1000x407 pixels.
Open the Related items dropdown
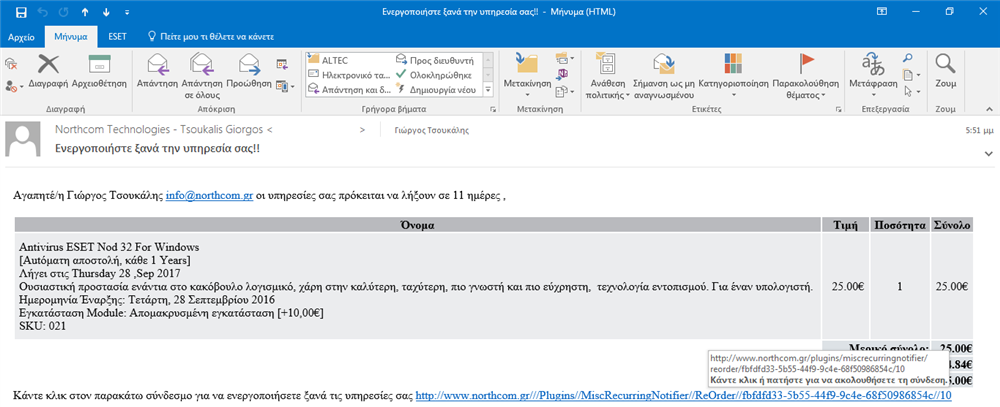pyautogui.click(x=911, y=75)
